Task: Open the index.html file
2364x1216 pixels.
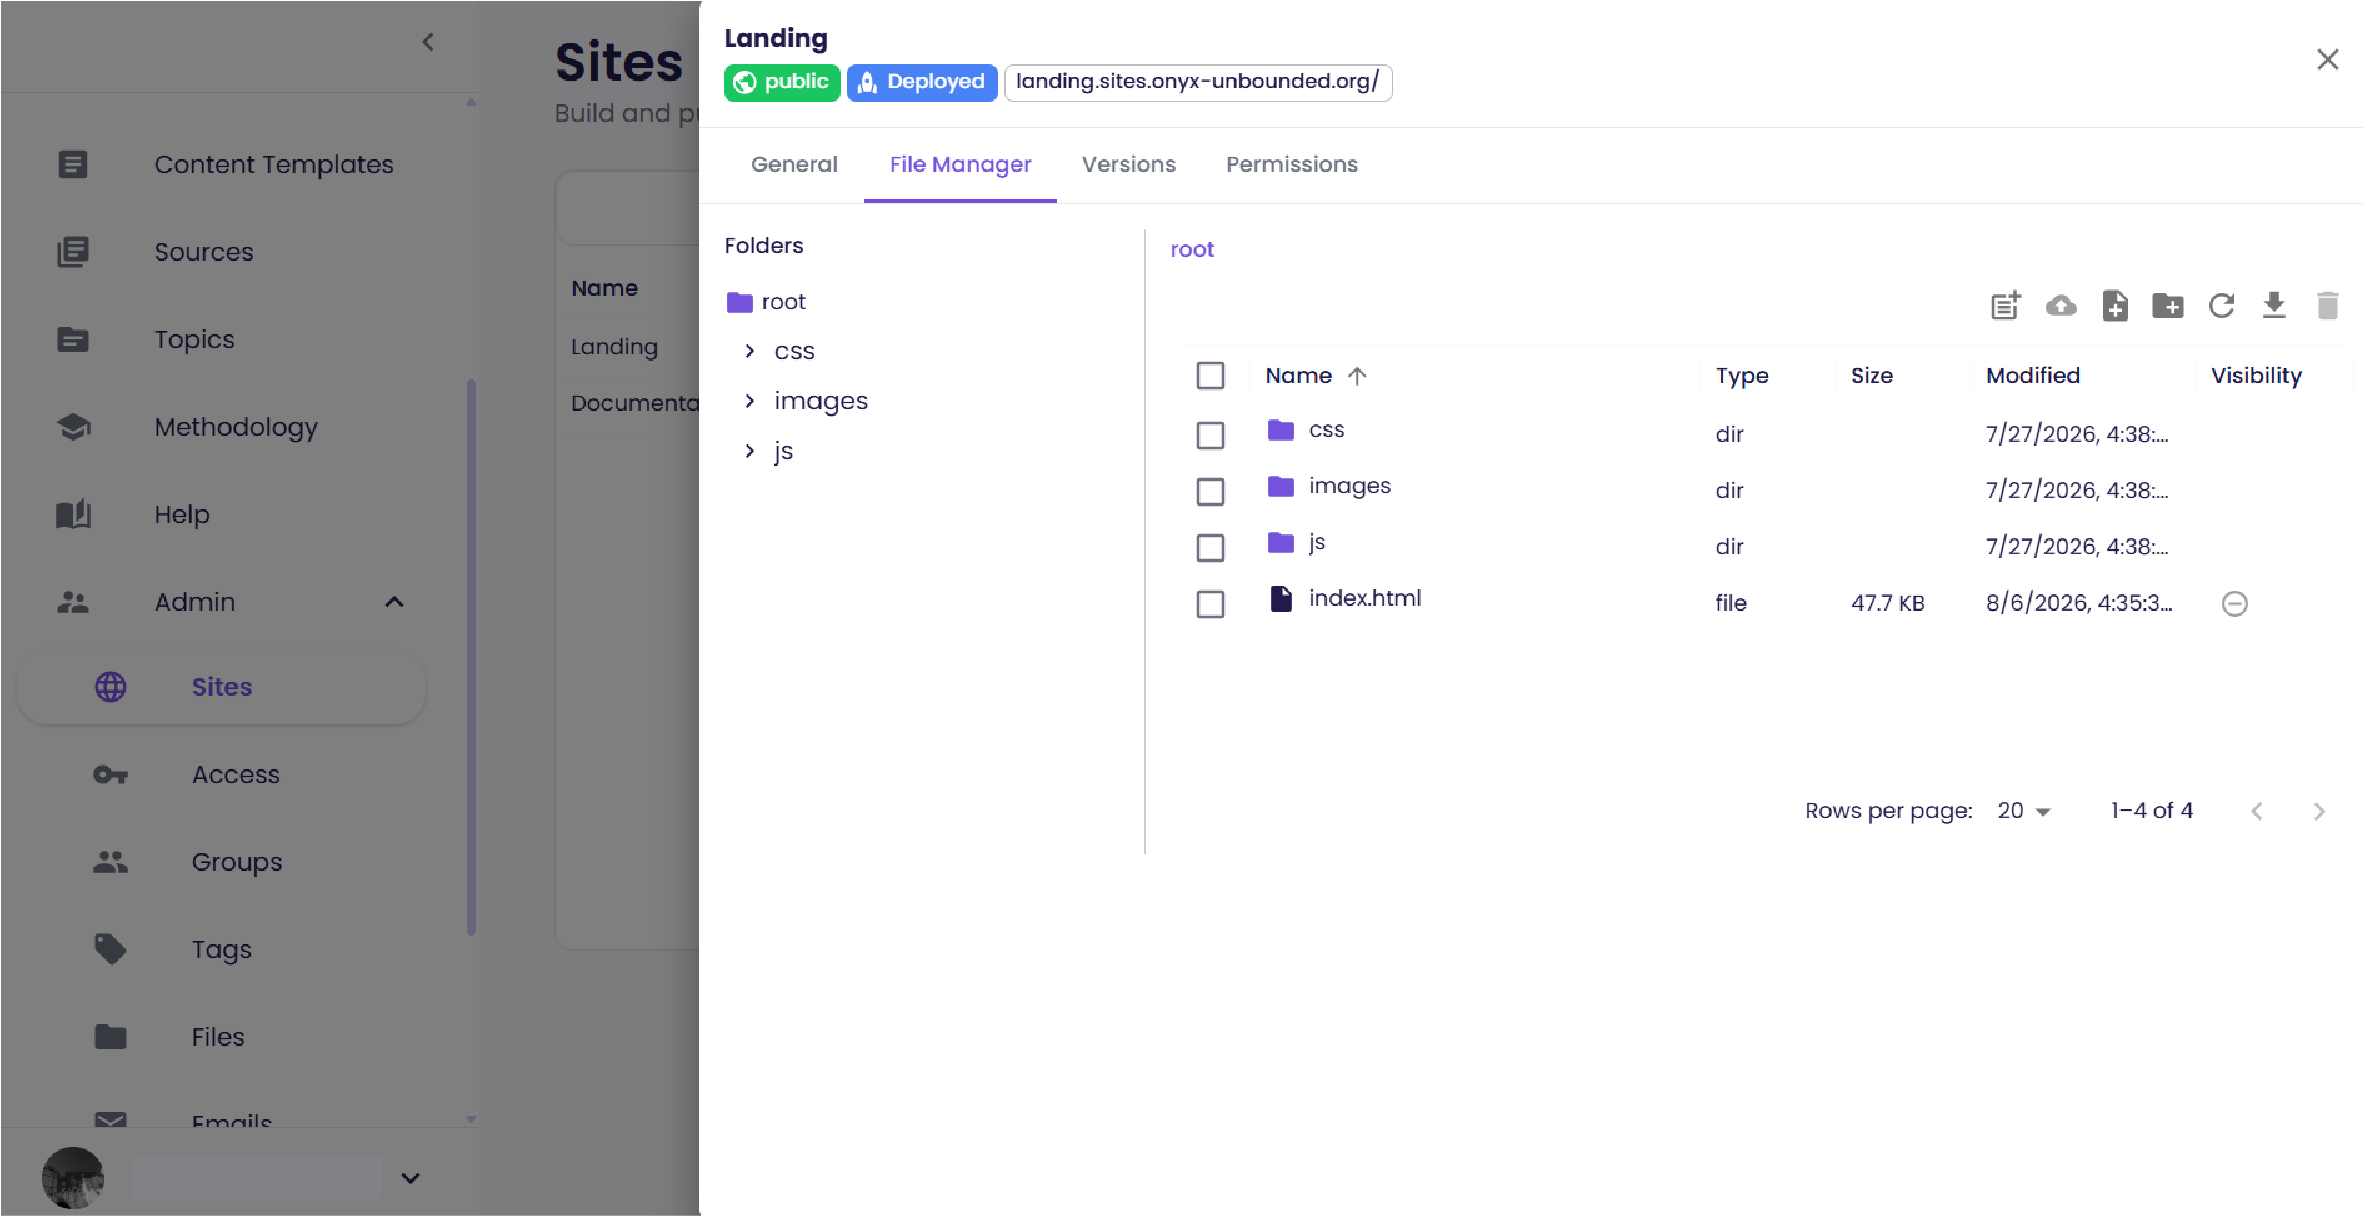Action: (x=1365, y=598)
